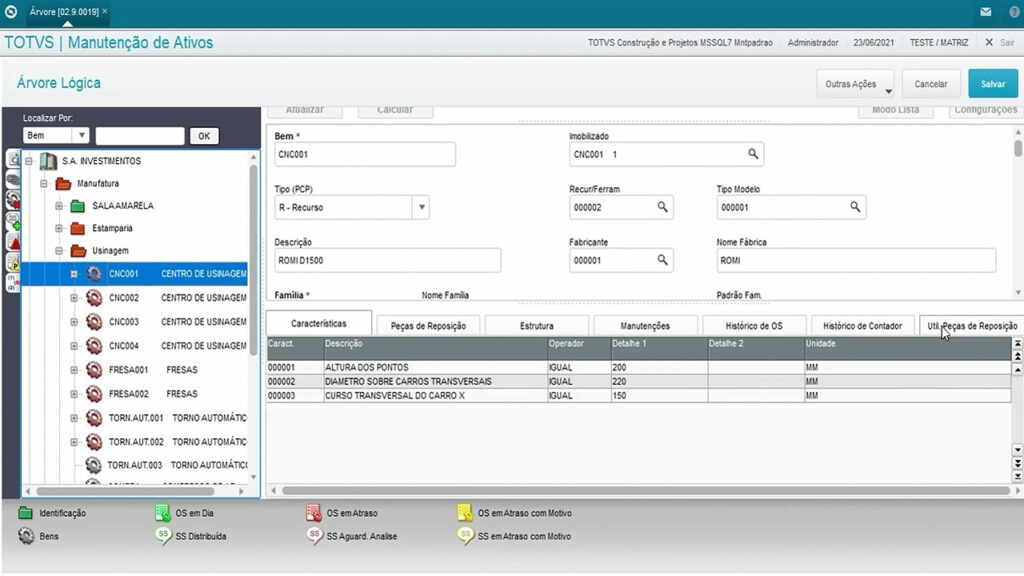Click the S.A. INVESTIMENTOS building icon

[x=48, y=161]
